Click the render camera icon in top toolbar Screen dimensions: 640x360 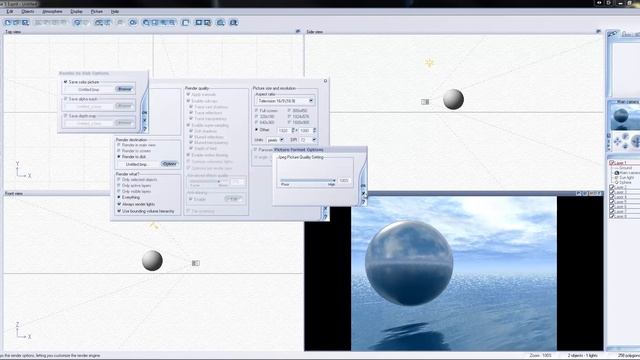pyautogui.click(x=233, y=22)
